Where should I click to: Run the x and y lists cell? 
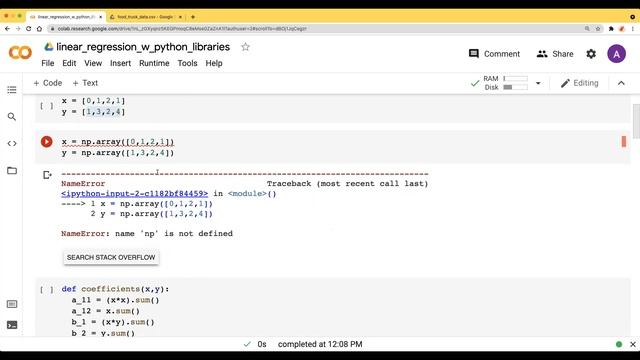[47, 106]
